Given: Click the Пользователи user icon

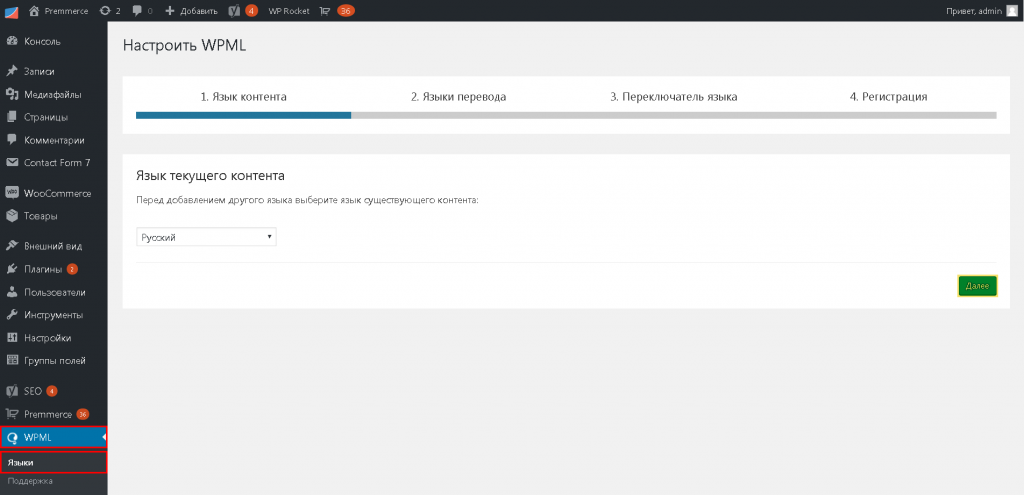Looking at the screenshot, I should point(11,292).
